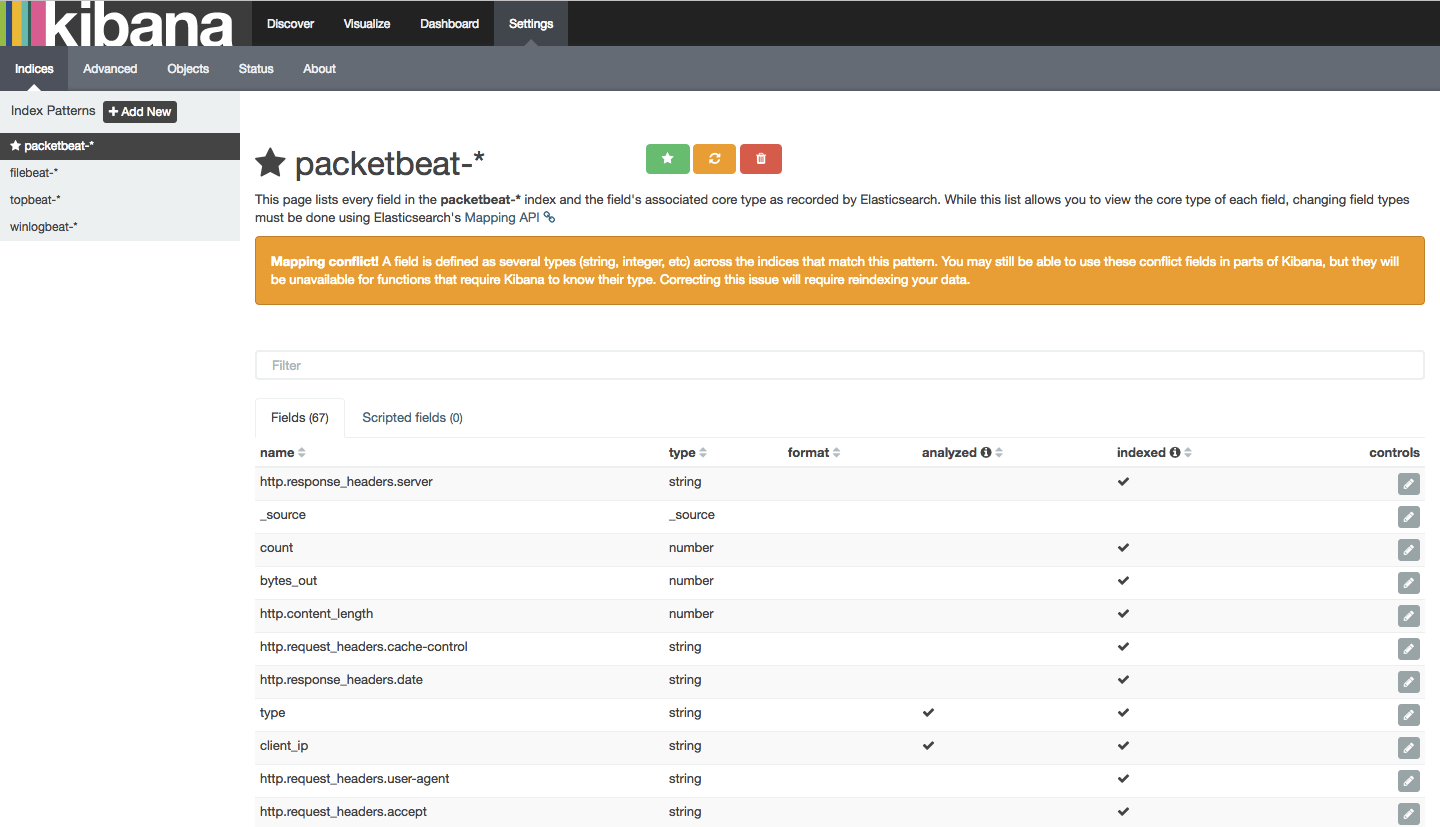Click http.response_headers.server field name

[x=346, y=482]
